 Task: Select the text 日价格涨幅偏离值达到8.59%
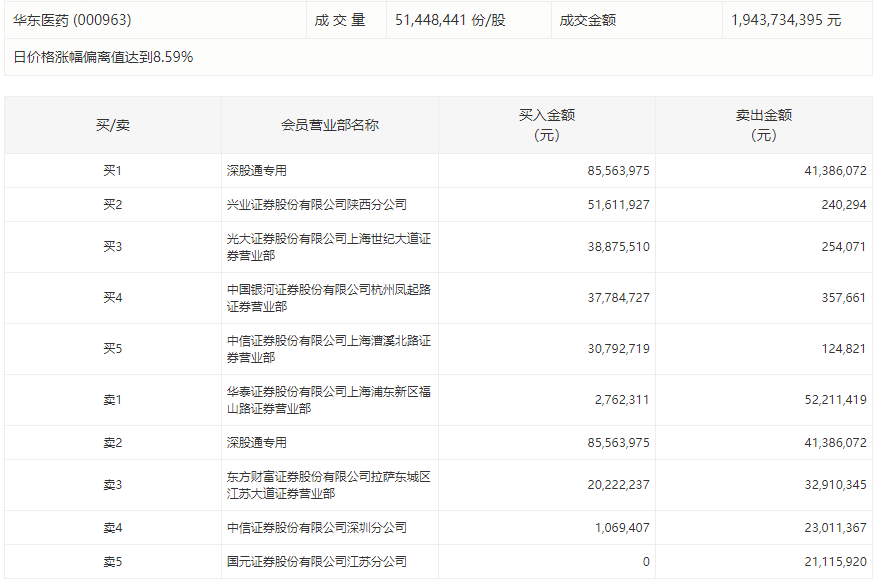pyautogui.click(x=103, y=57)
